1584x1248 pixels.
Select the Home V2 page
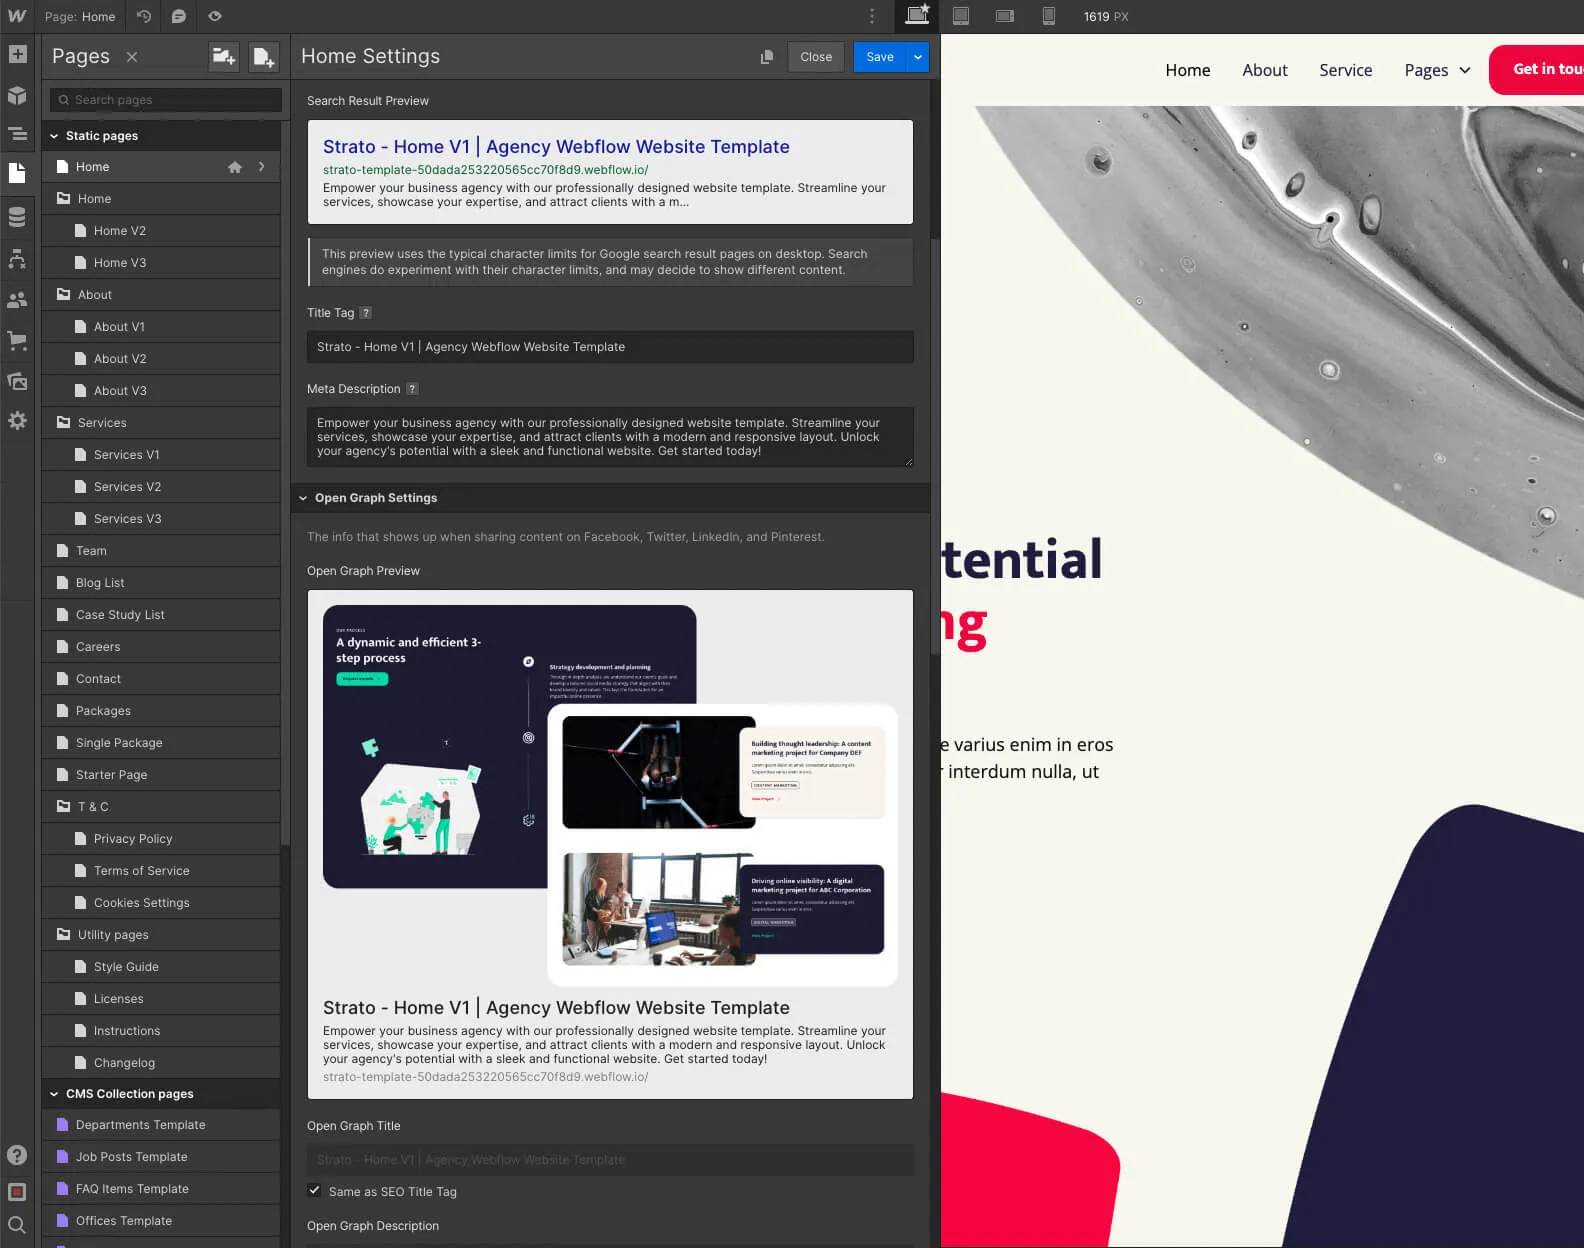tap(161, 231)
